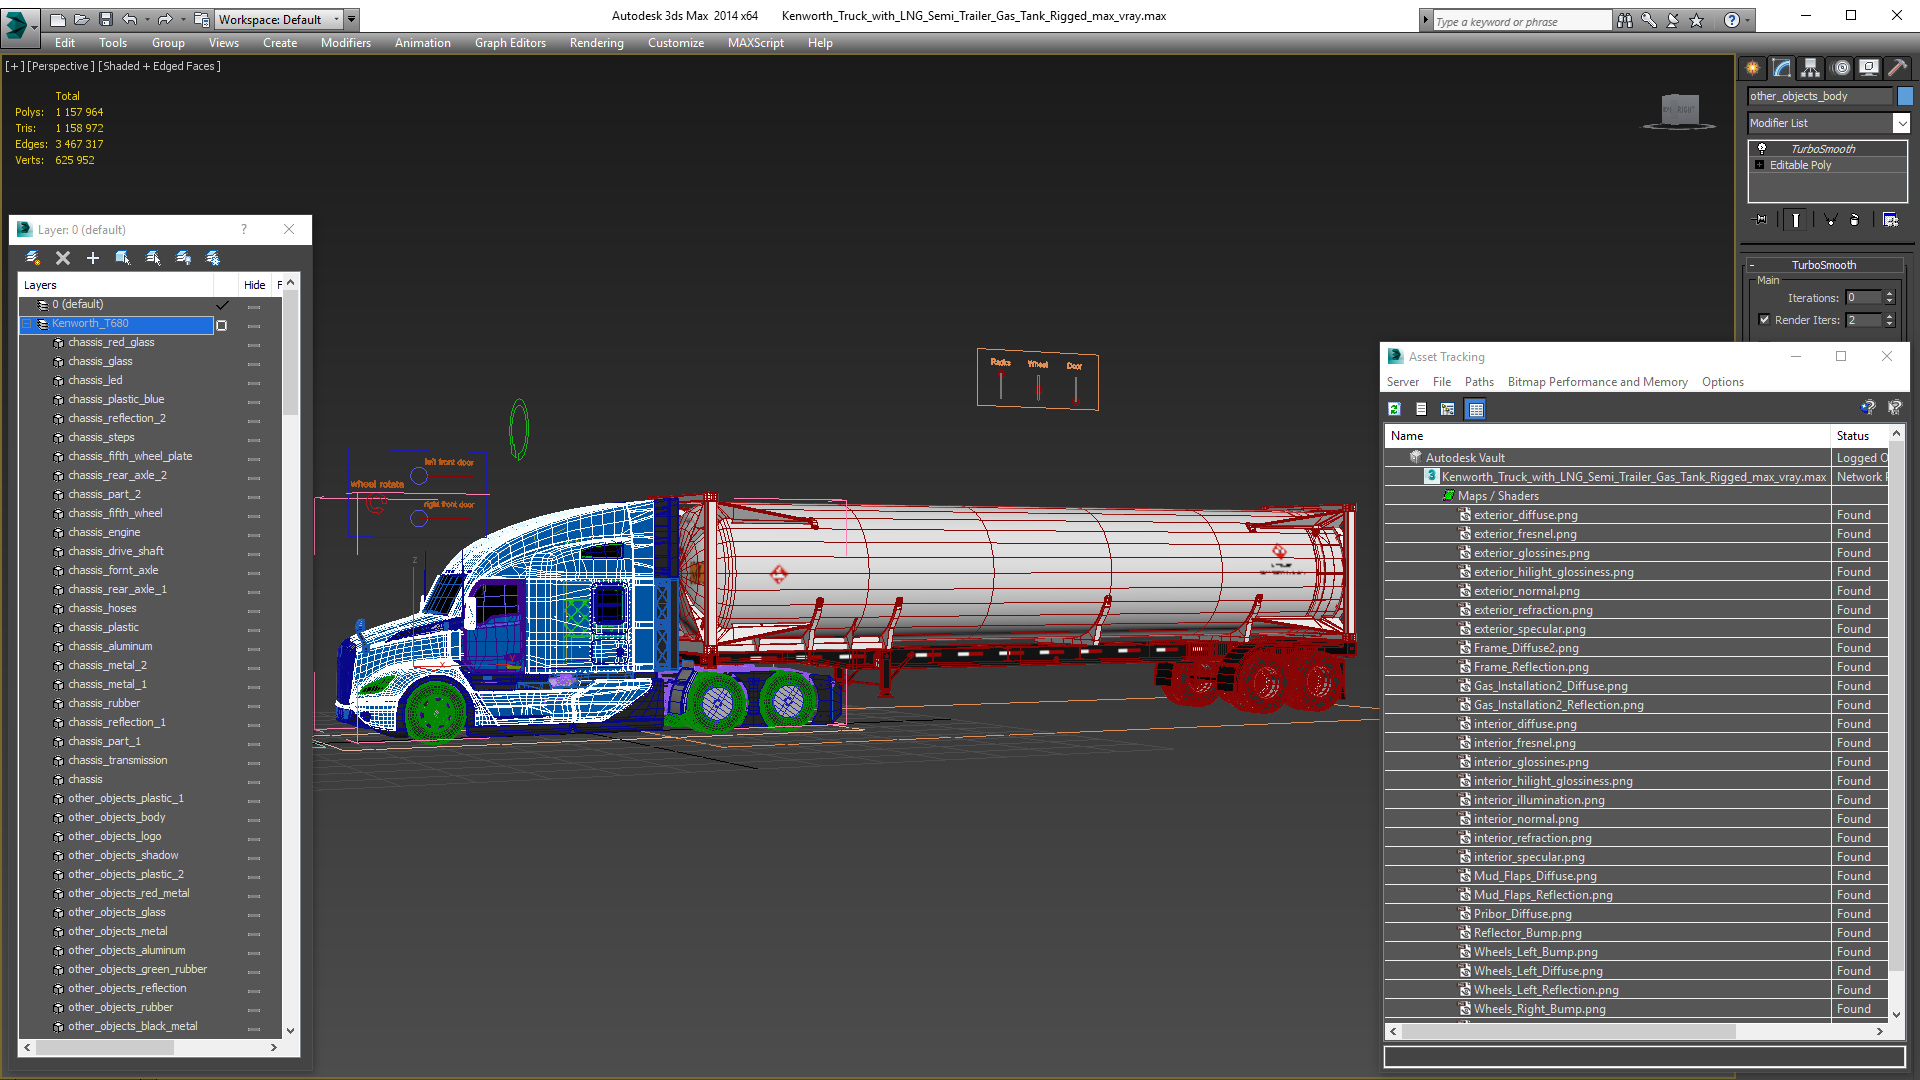Open the Modifiers menu
Screen dimensions: 1920x1080
(x=346, y=43)
